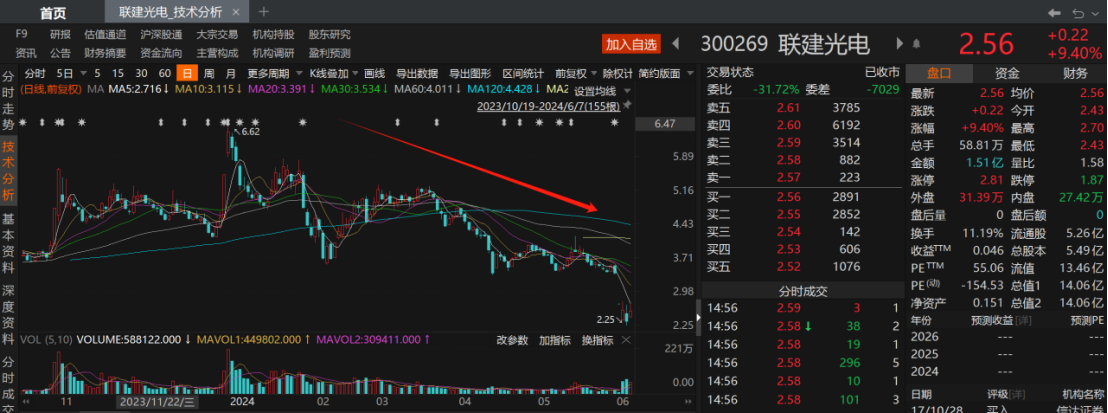Open 分时走势 in the left sidebar
Screen dimensions: 1108x413
pyautogui.click(x=8, y=101)
